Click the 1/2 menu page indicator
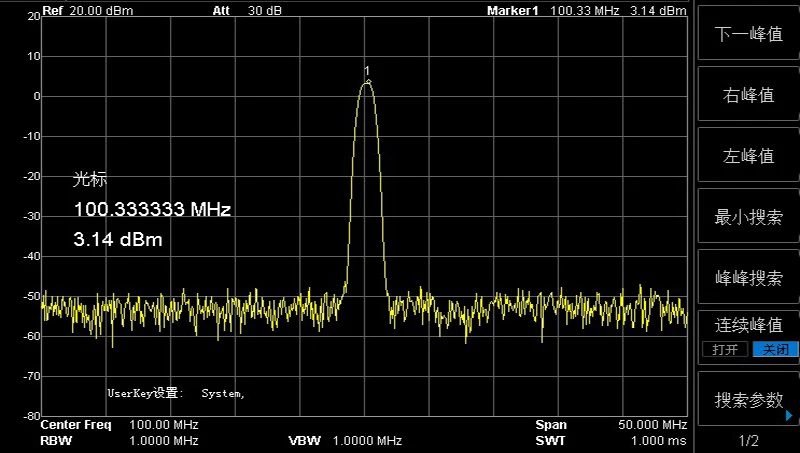Image resolution: width=800 pixels, height=453 pixels. pyautogui.click(x=748, y=441)
